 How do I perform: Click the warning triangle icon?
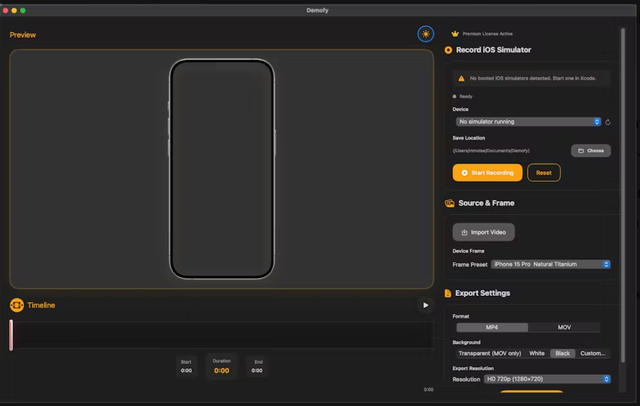[x=461, y=77]
